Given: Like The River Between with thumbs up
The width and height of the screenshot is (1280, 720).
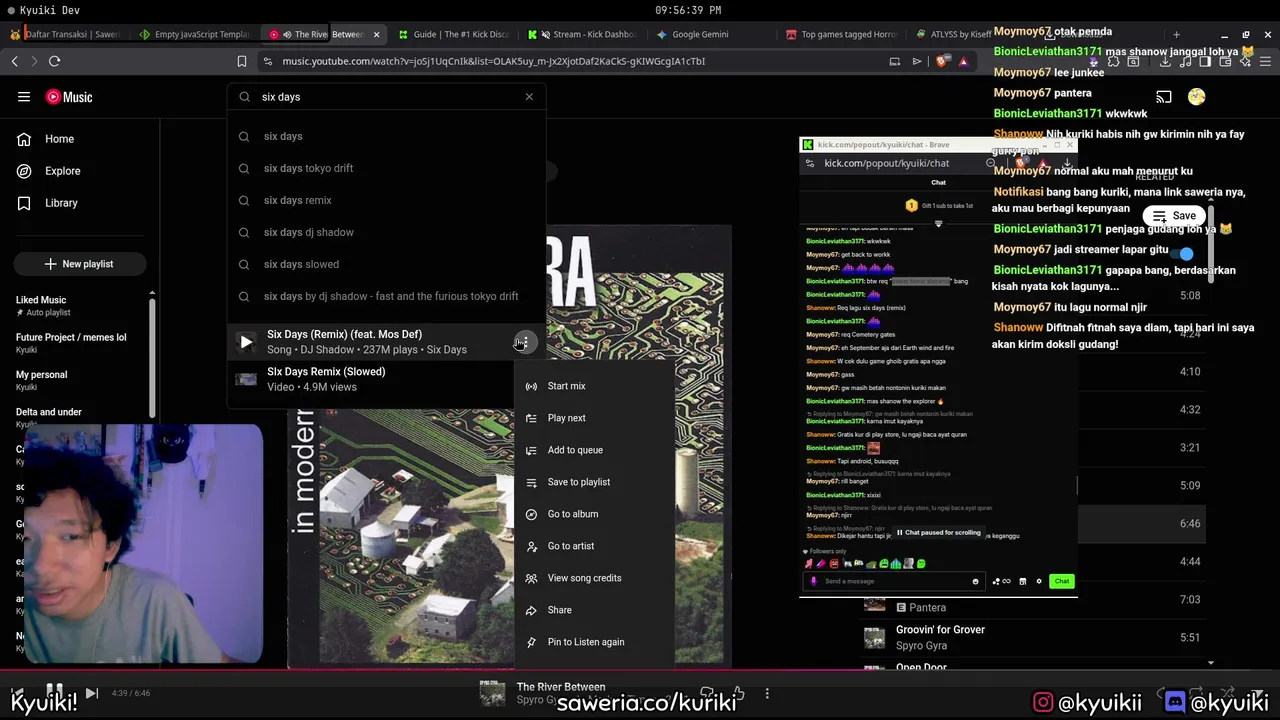Looking at the screenshot, I should (738, 693).
